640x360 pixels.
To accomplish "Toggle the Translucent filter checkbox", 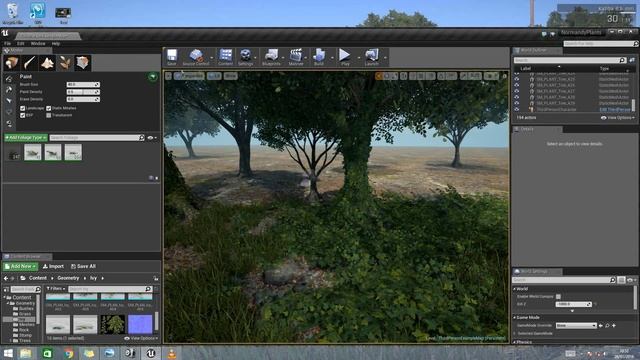I will click(49, 115).
